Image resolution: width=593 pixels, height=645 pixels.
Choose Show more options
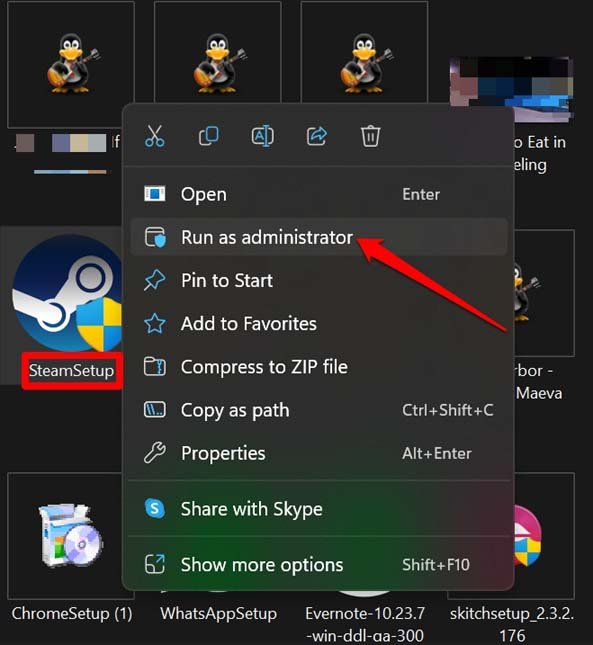(x=319, y=564)
